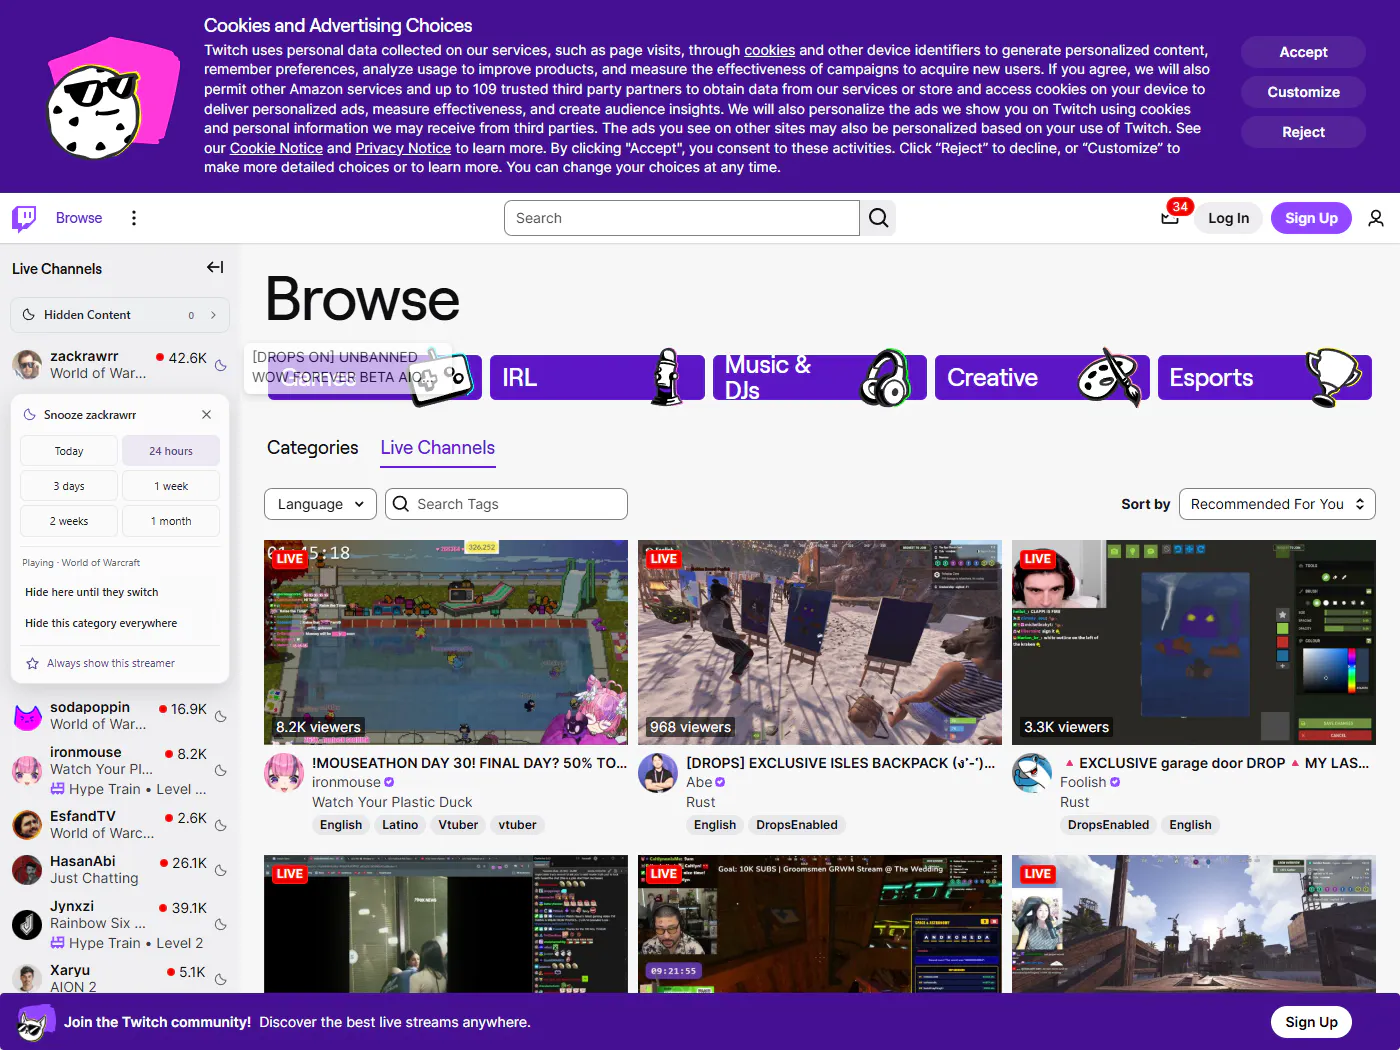Select Today snooze duration
The image size is (1400, 1050).
(69, 451)
